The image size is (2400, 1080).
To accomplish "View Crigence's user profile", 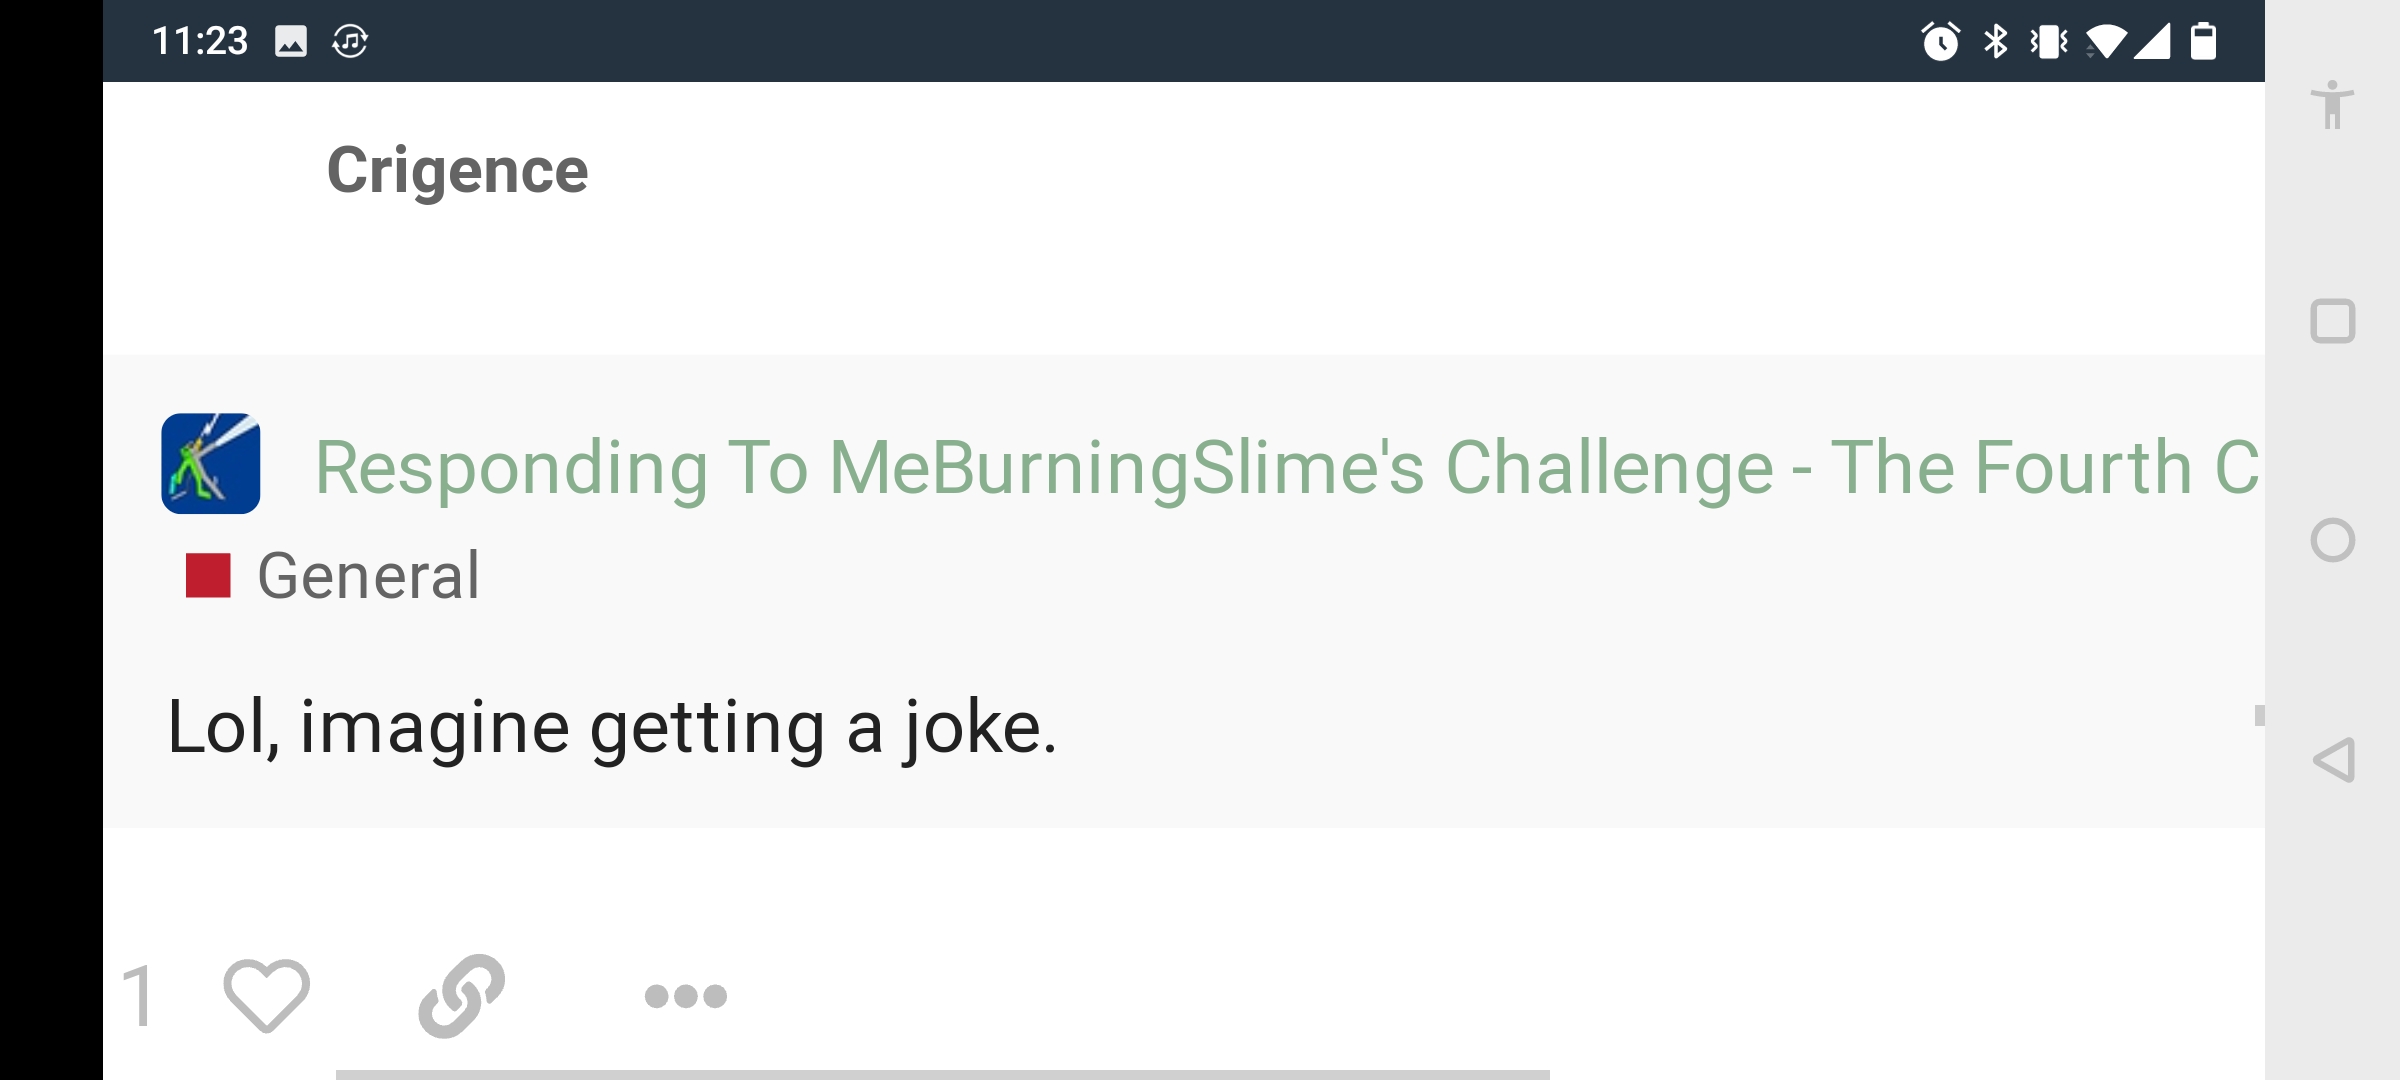I will click(458, 171).
